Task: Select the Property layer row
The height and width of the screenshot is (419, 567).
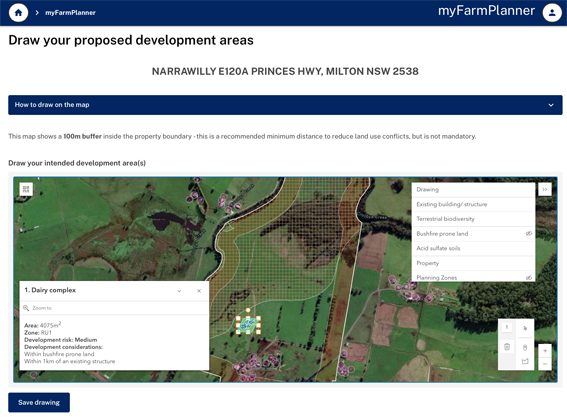Action: point(473,263)
